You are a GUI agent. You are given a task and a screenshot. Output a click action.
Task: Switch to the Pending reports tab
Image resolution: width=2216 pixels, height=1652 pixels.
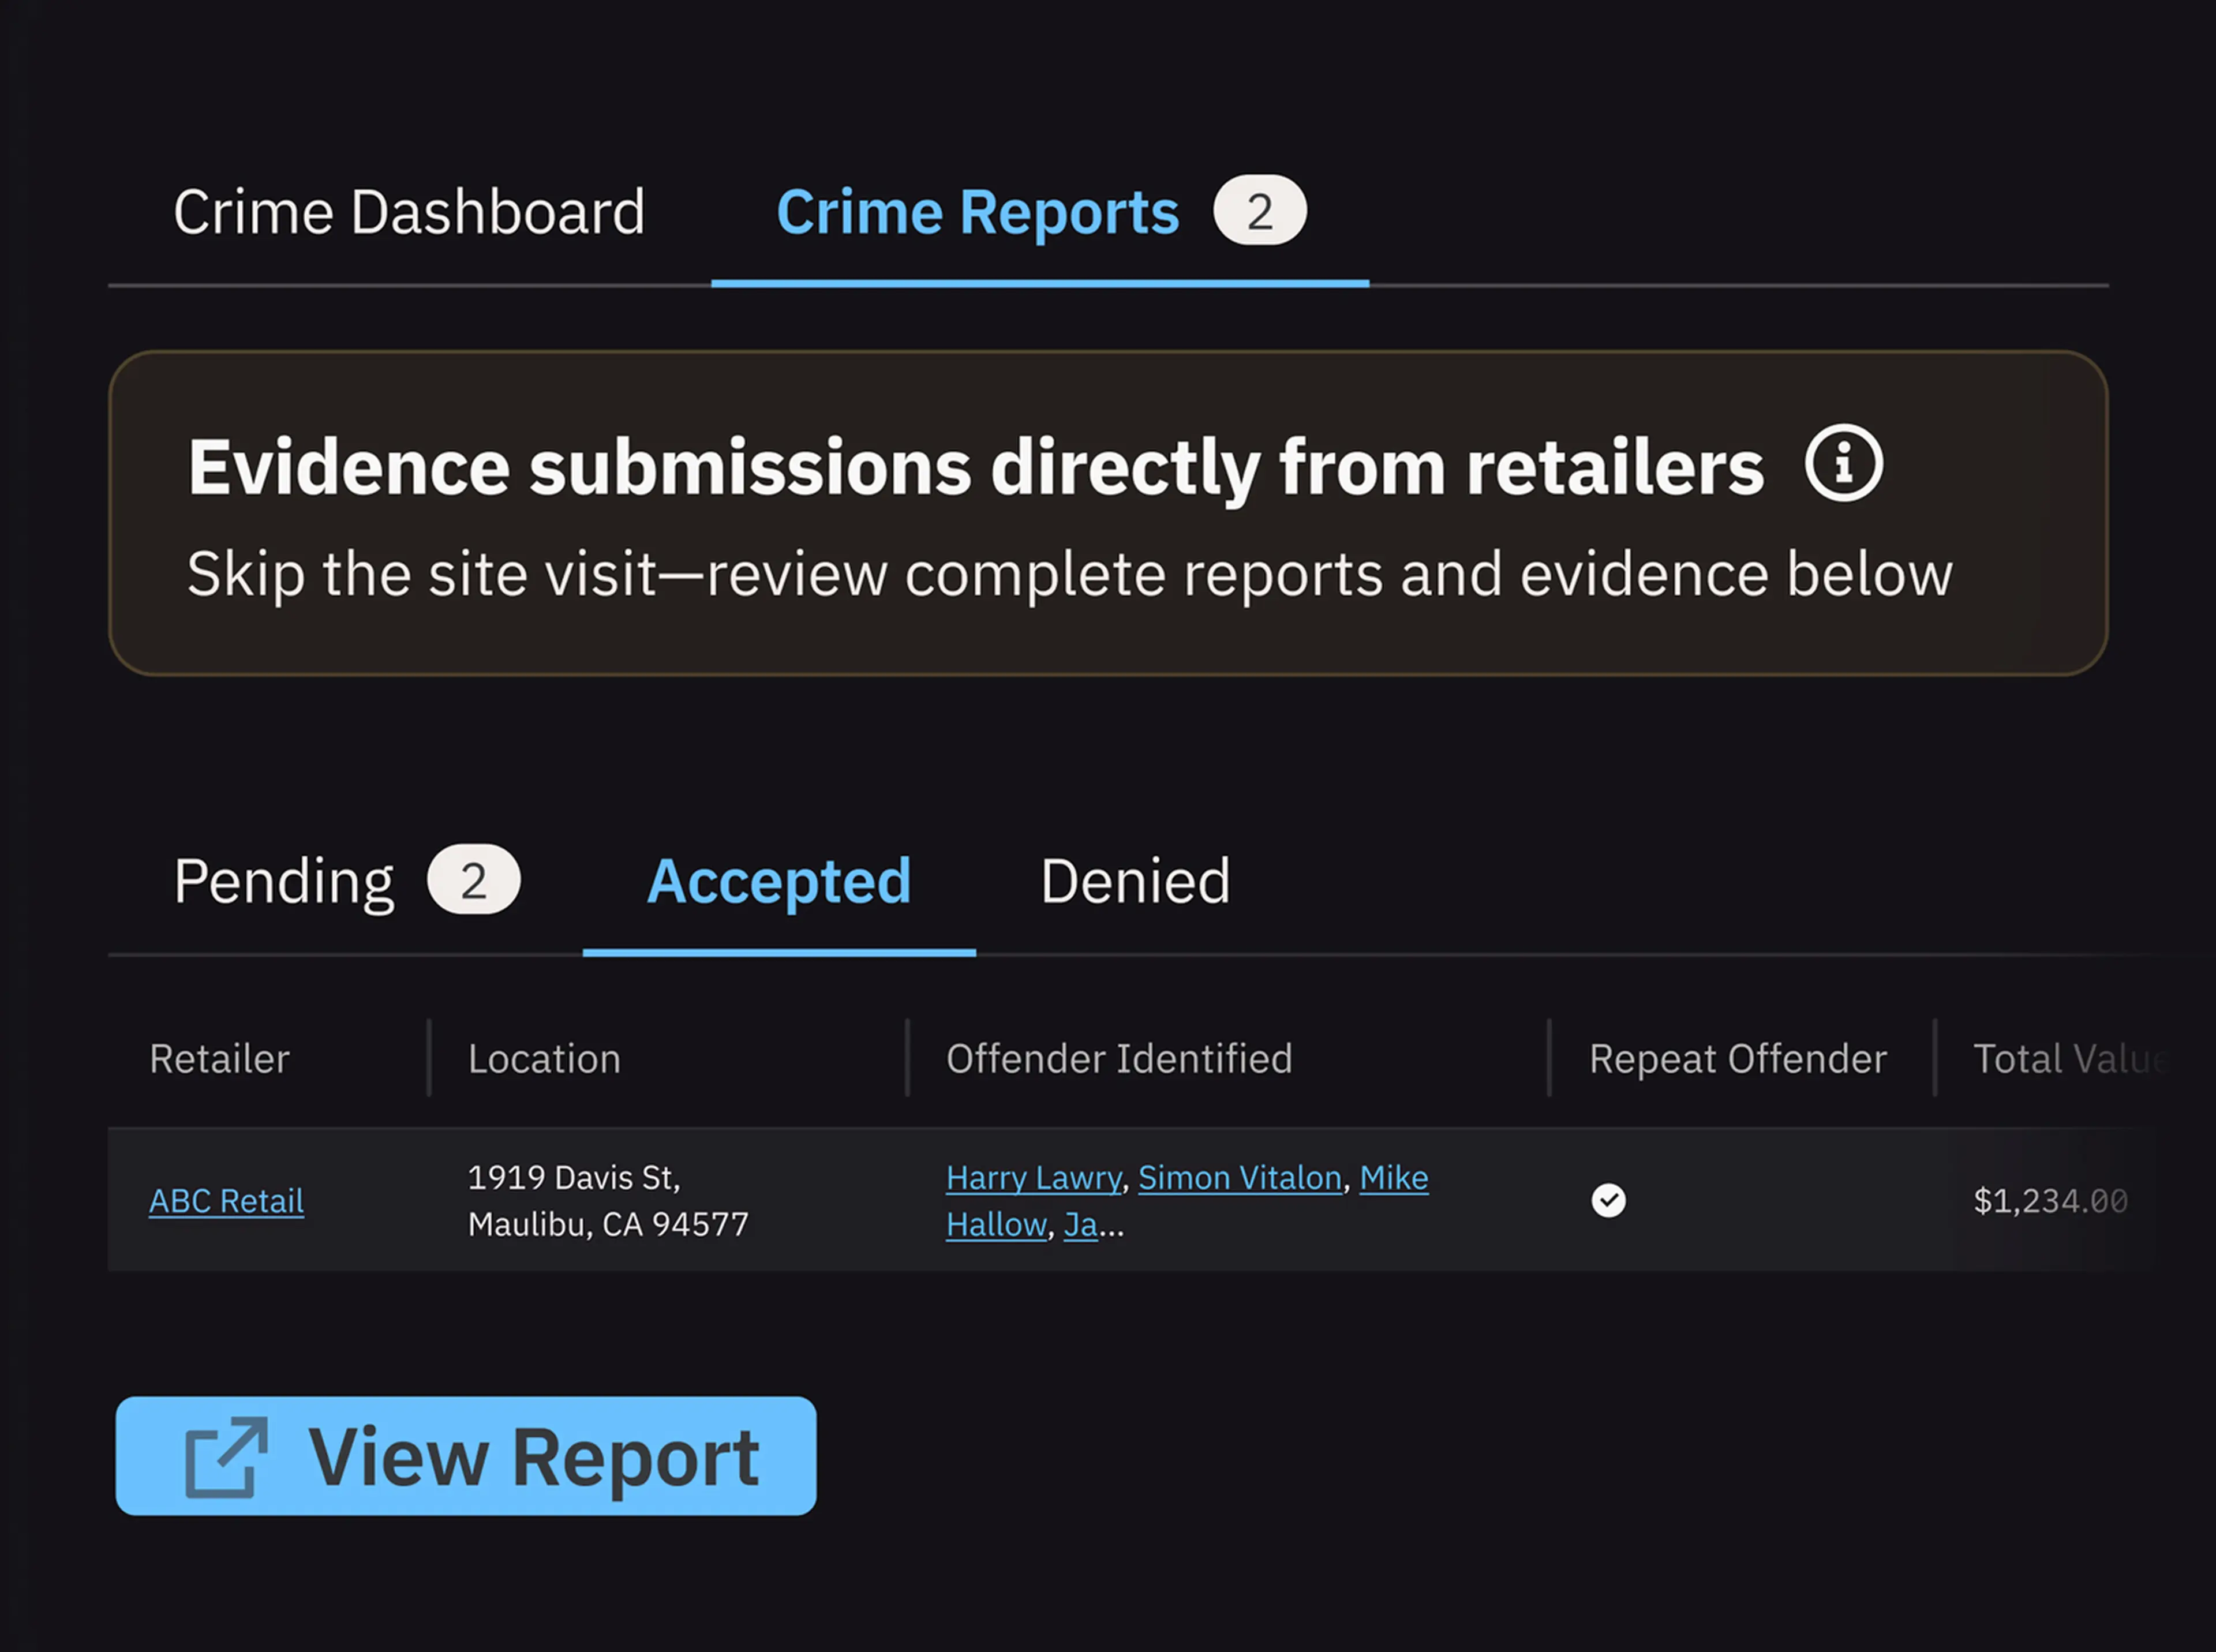click(x=284, y=881)
